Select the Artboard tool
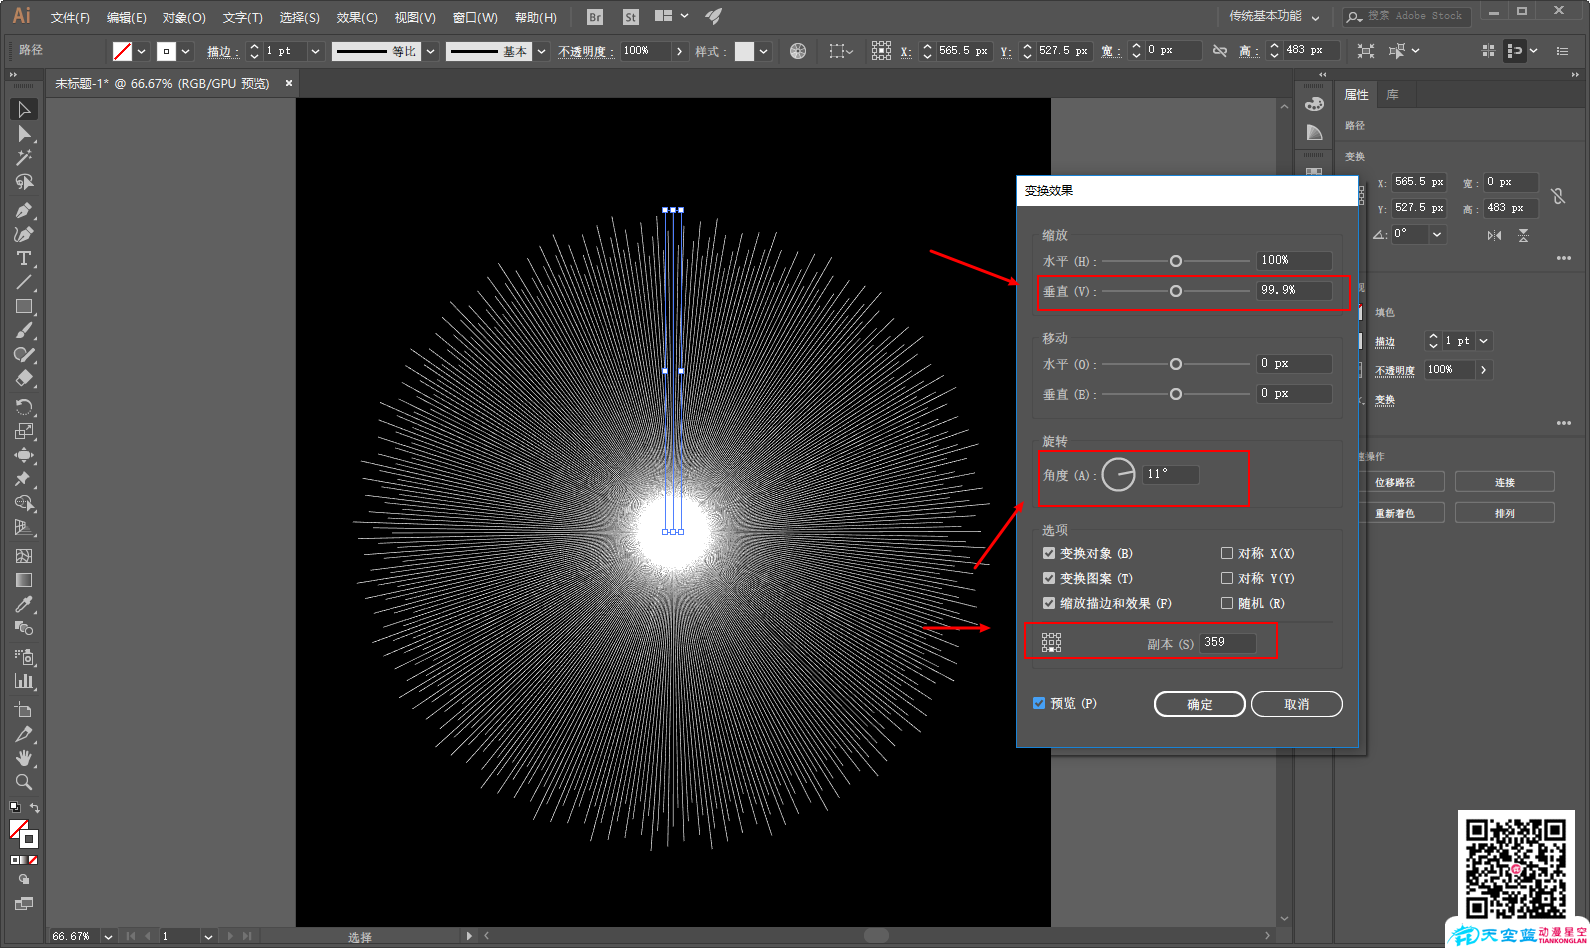This screenshot has width=1590, height=948. coord(24,709)
